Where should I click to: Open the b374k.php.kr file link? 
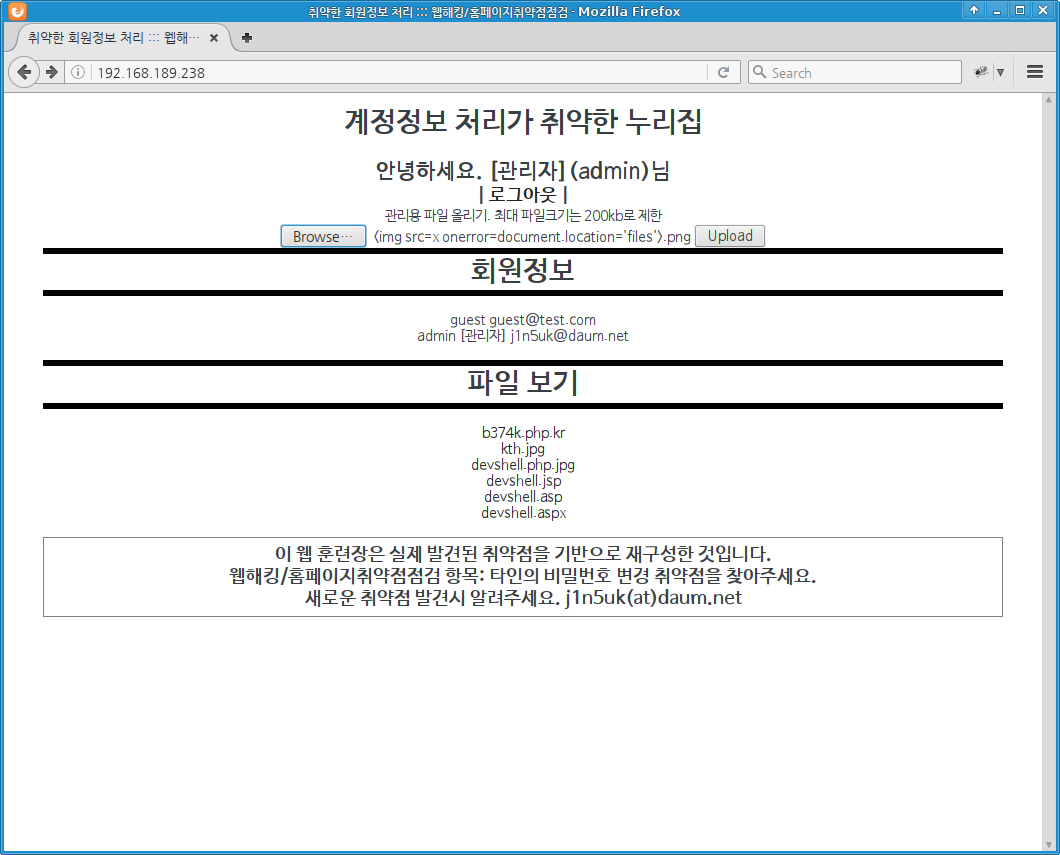click(523, 433)
